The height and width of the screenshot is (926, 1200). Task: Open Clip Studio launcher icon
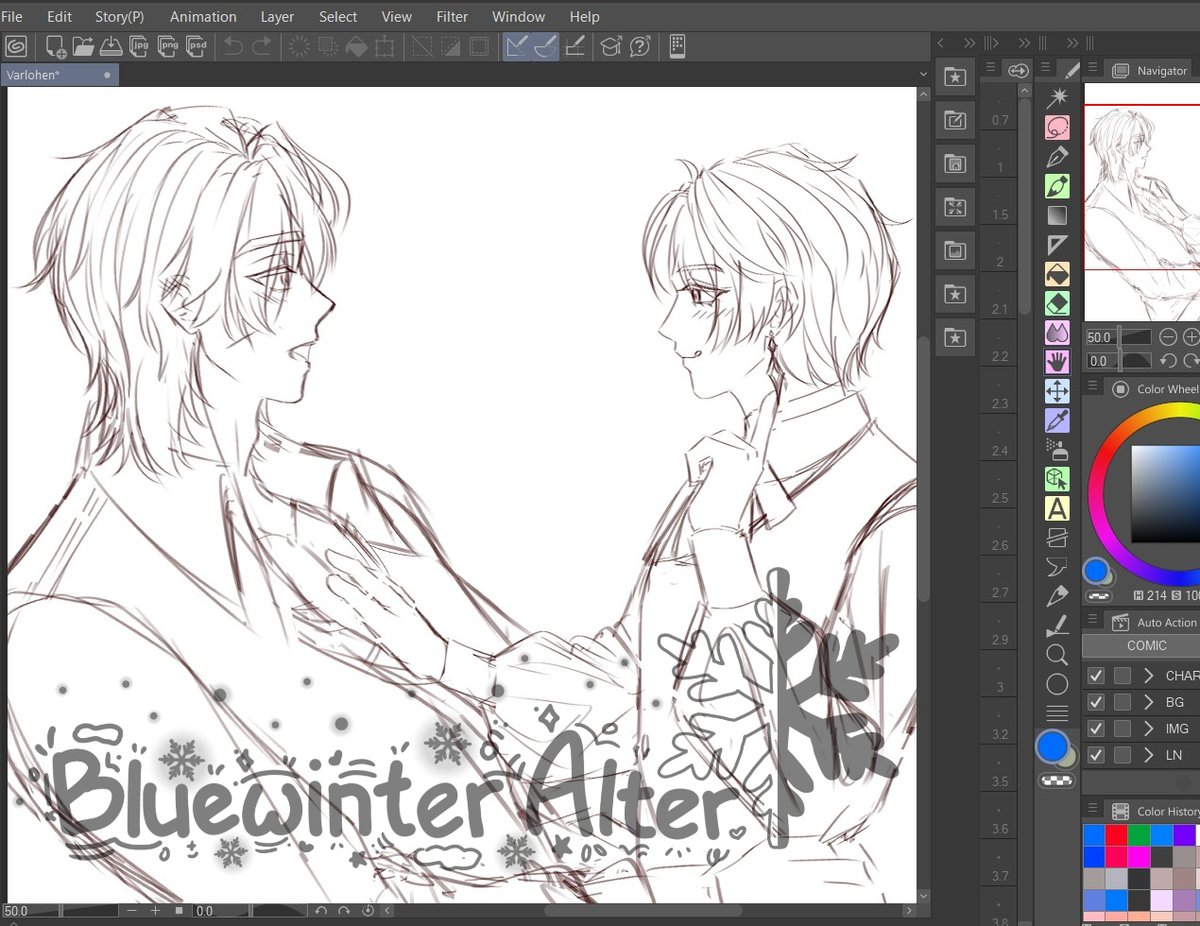pos(16,46)
